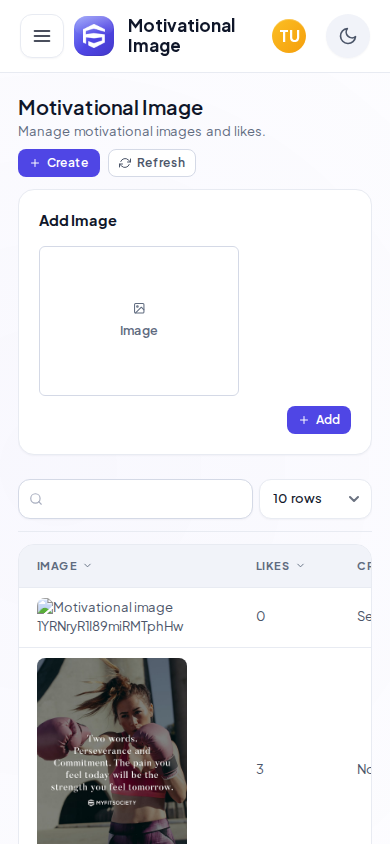This screenshot has width=390, height=844.
Task: Open the 10 rows dropdown
Action: [315, 499]
